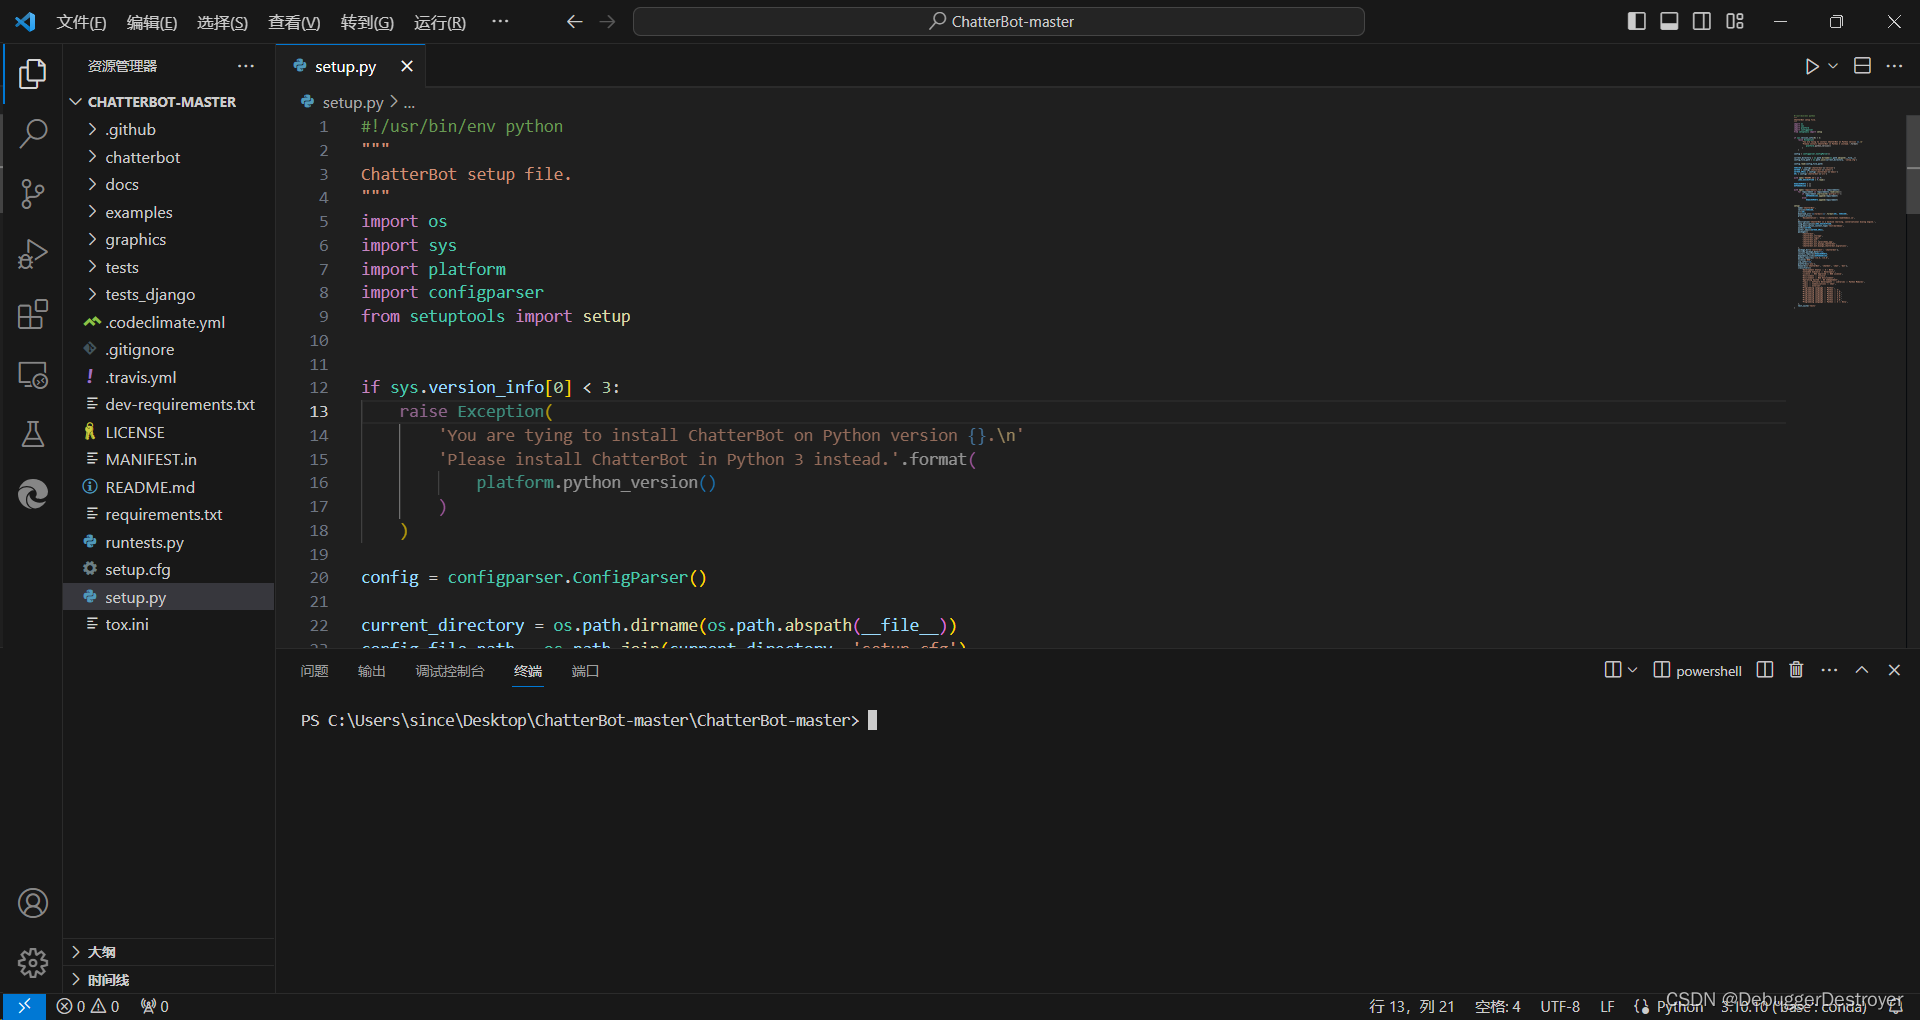Expand the .github folder
Viewport: 1920px width, 1020px height.
169,129
